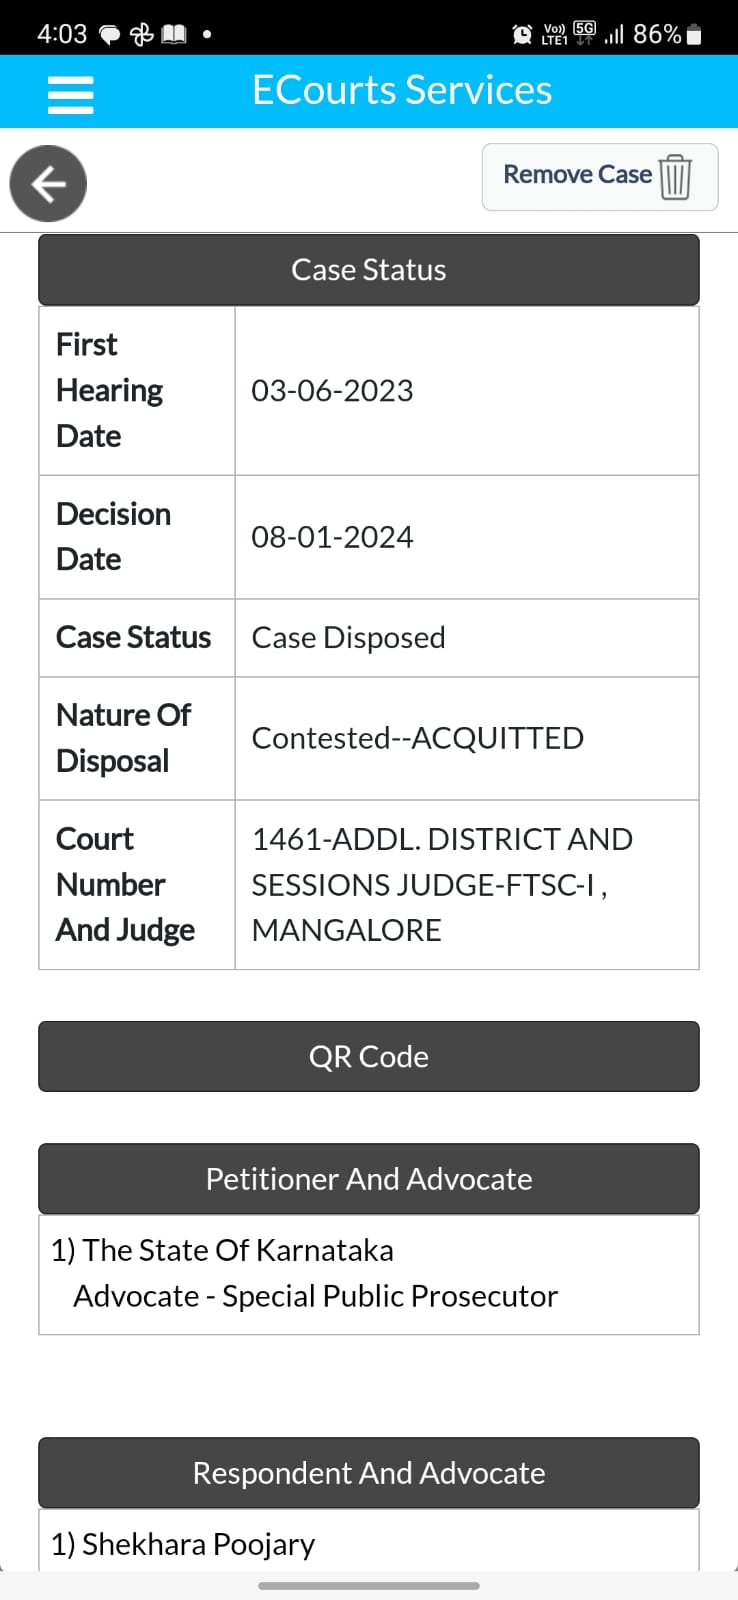This screenshot has height=1600, width=738.
Task: Tap the back arrow button
Action: click(48, 184)
